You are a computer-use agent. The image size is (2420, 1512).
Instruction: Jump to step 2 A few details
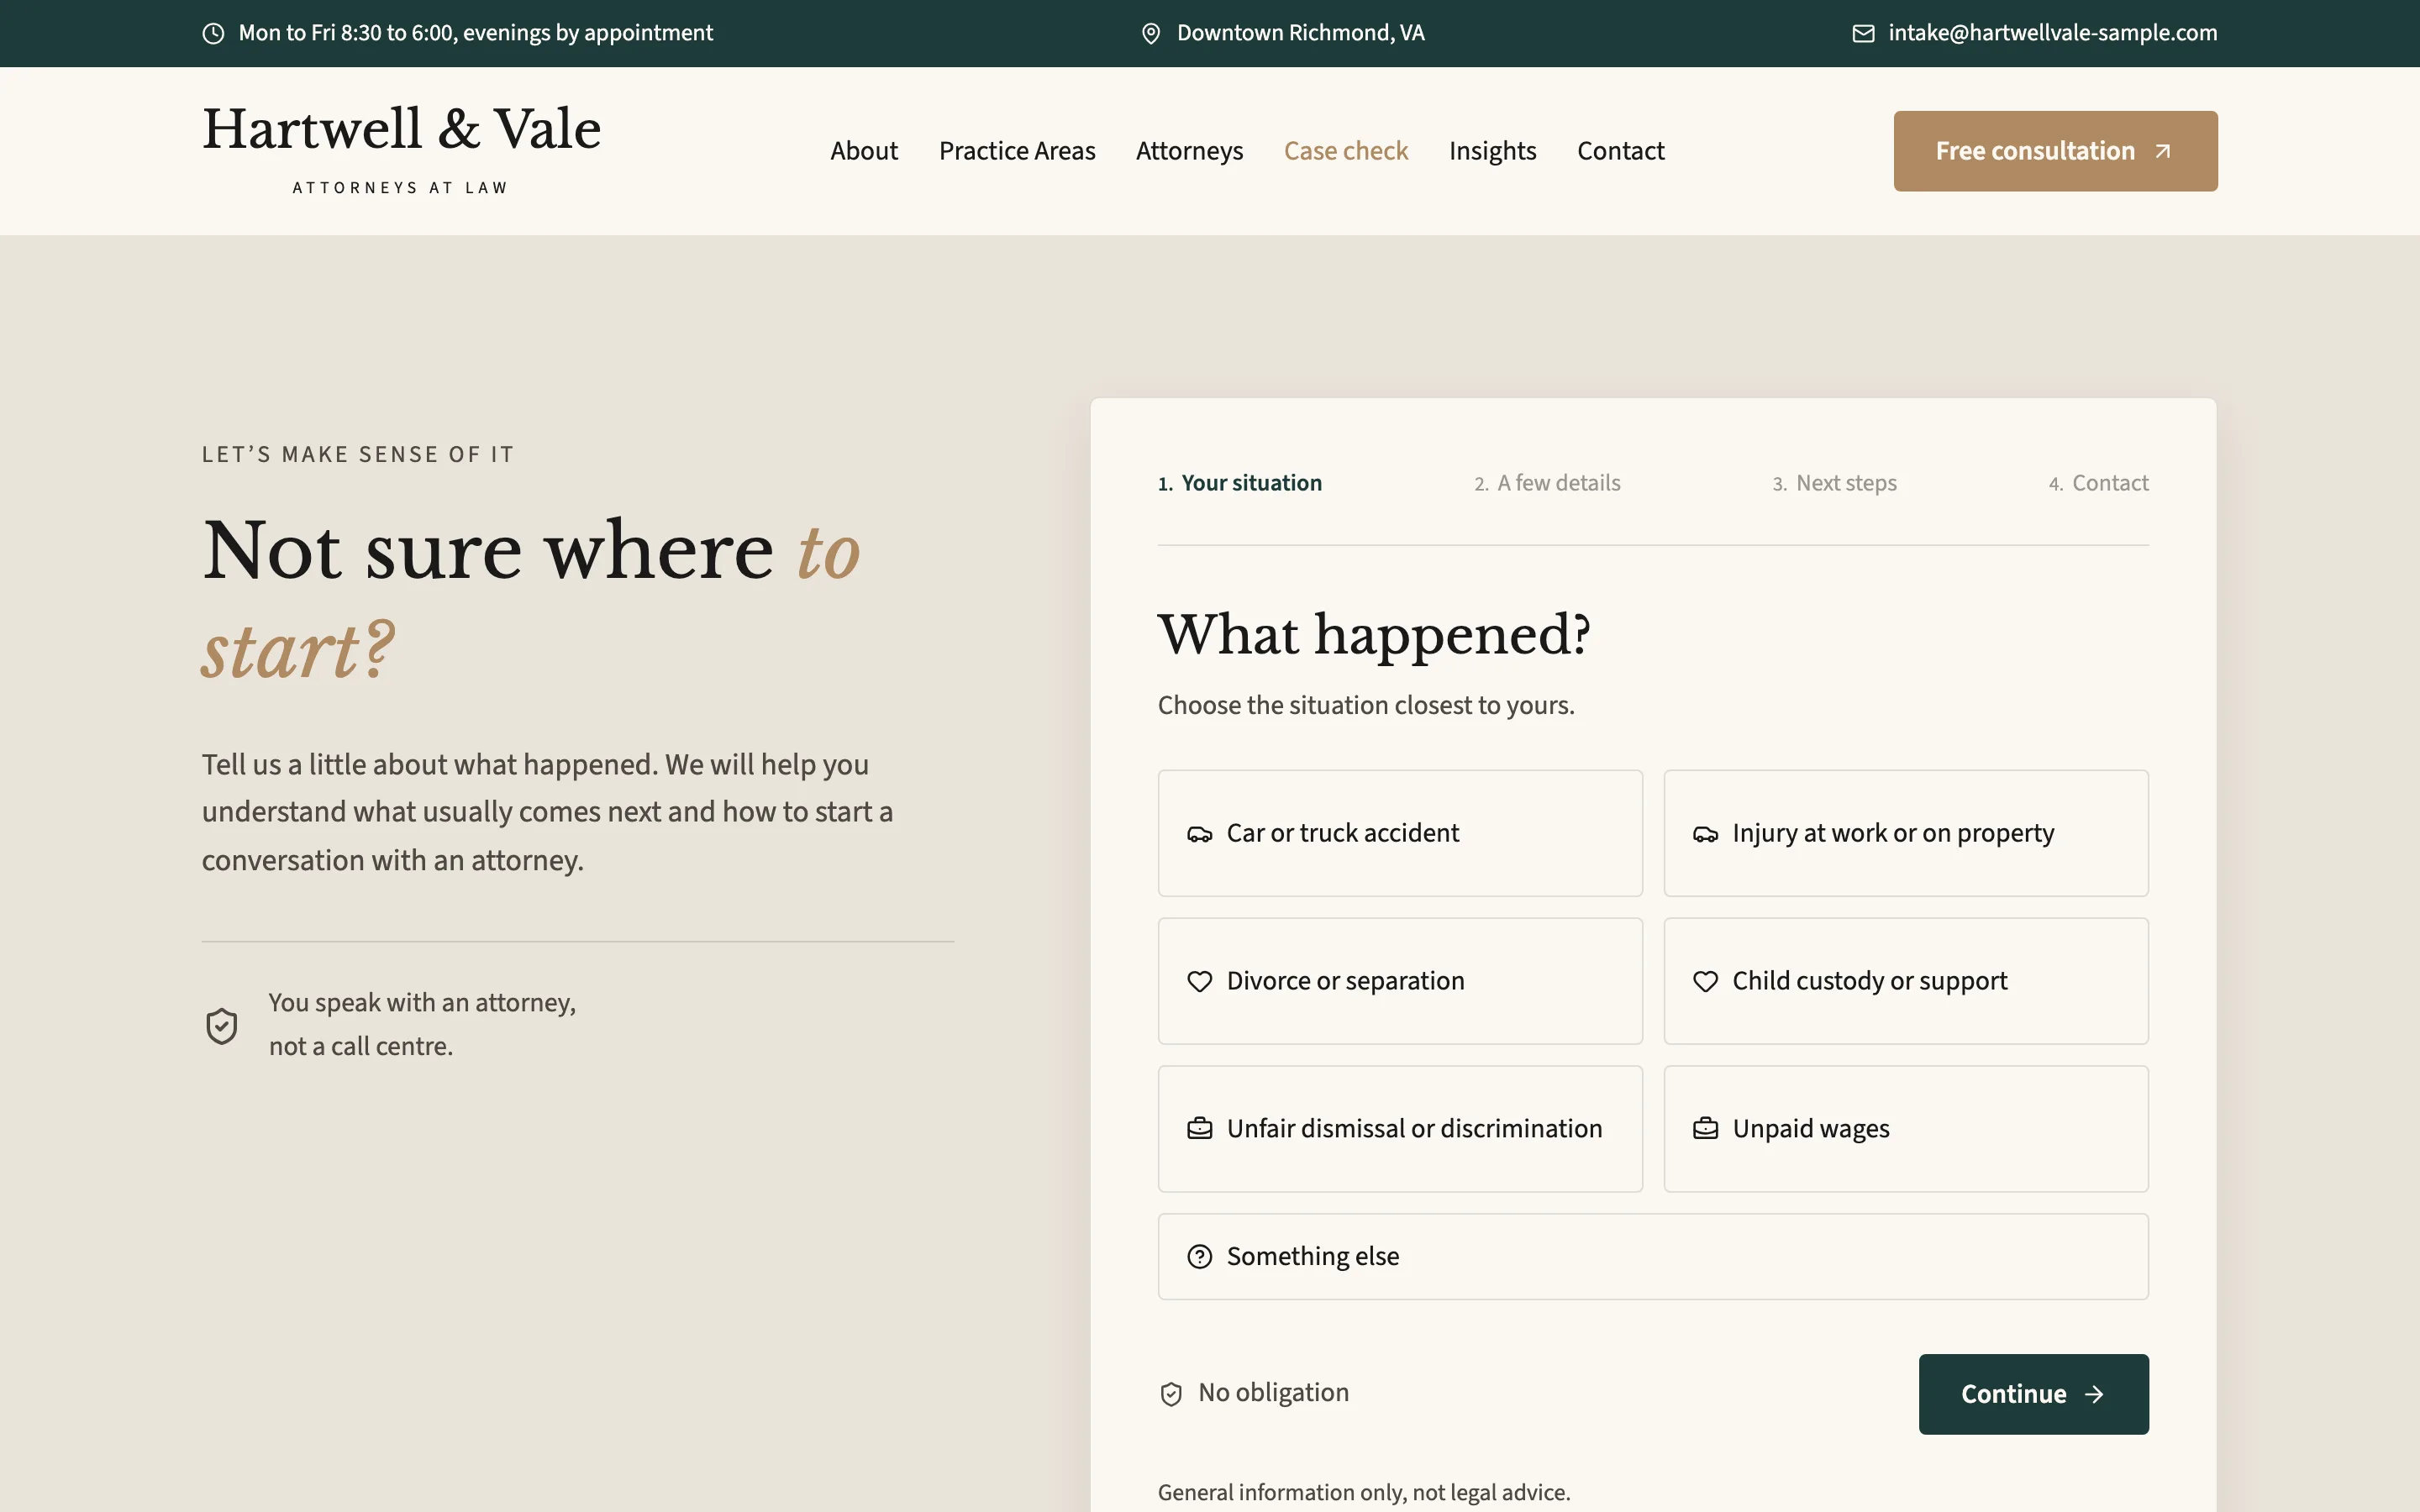tap(1547, 483)
